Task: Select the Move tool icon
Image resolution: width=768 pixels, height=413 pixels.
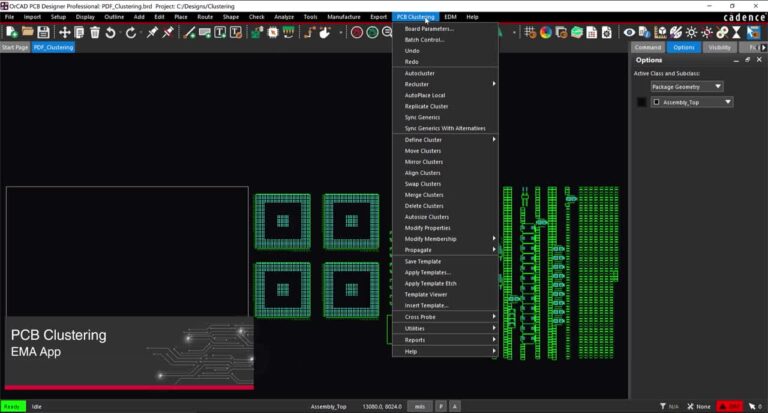Action: (64, 32)
